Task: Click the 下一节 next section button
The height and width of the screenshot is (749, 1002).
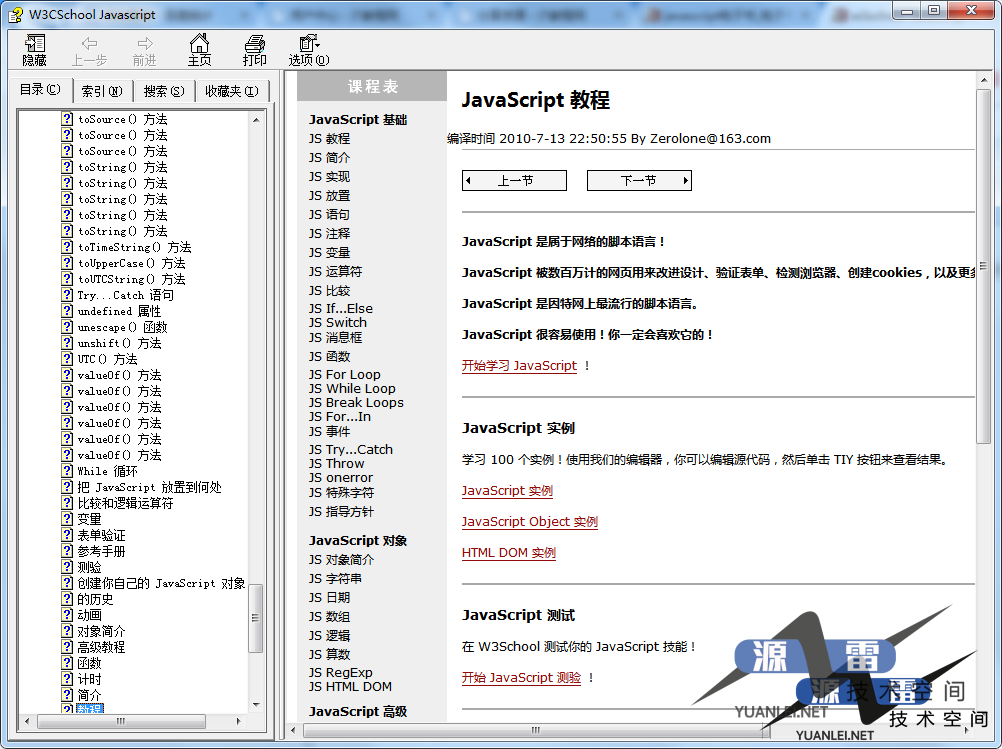Action: click(639, 180)
